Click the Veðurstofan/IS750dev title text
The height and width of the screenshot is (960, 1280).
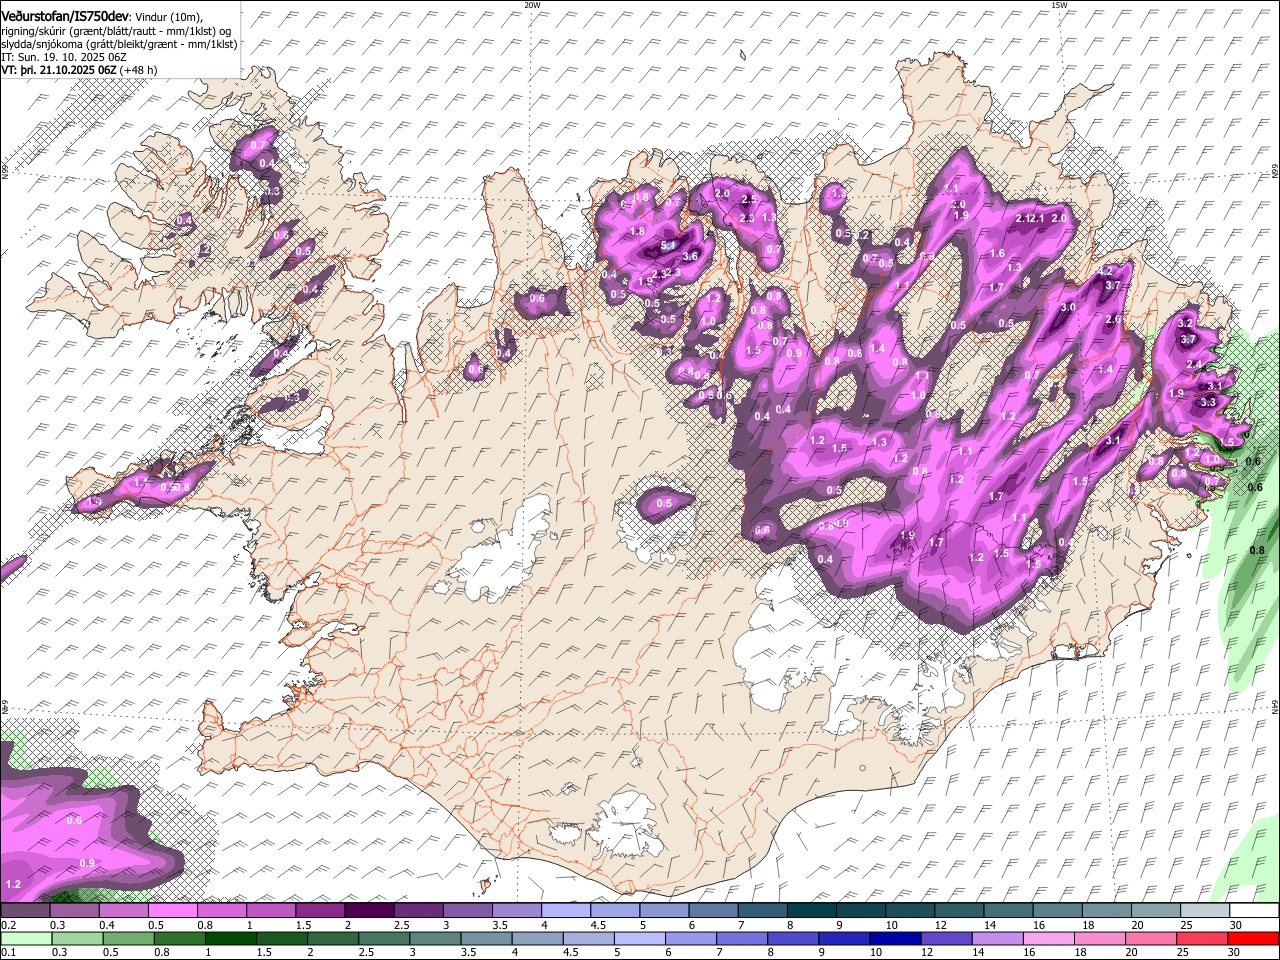pos(65,16)
